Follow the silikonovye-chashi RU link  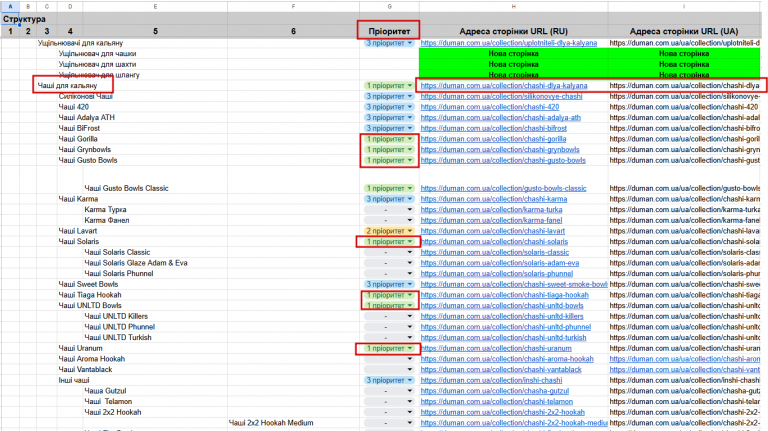[x=502, y=96]
